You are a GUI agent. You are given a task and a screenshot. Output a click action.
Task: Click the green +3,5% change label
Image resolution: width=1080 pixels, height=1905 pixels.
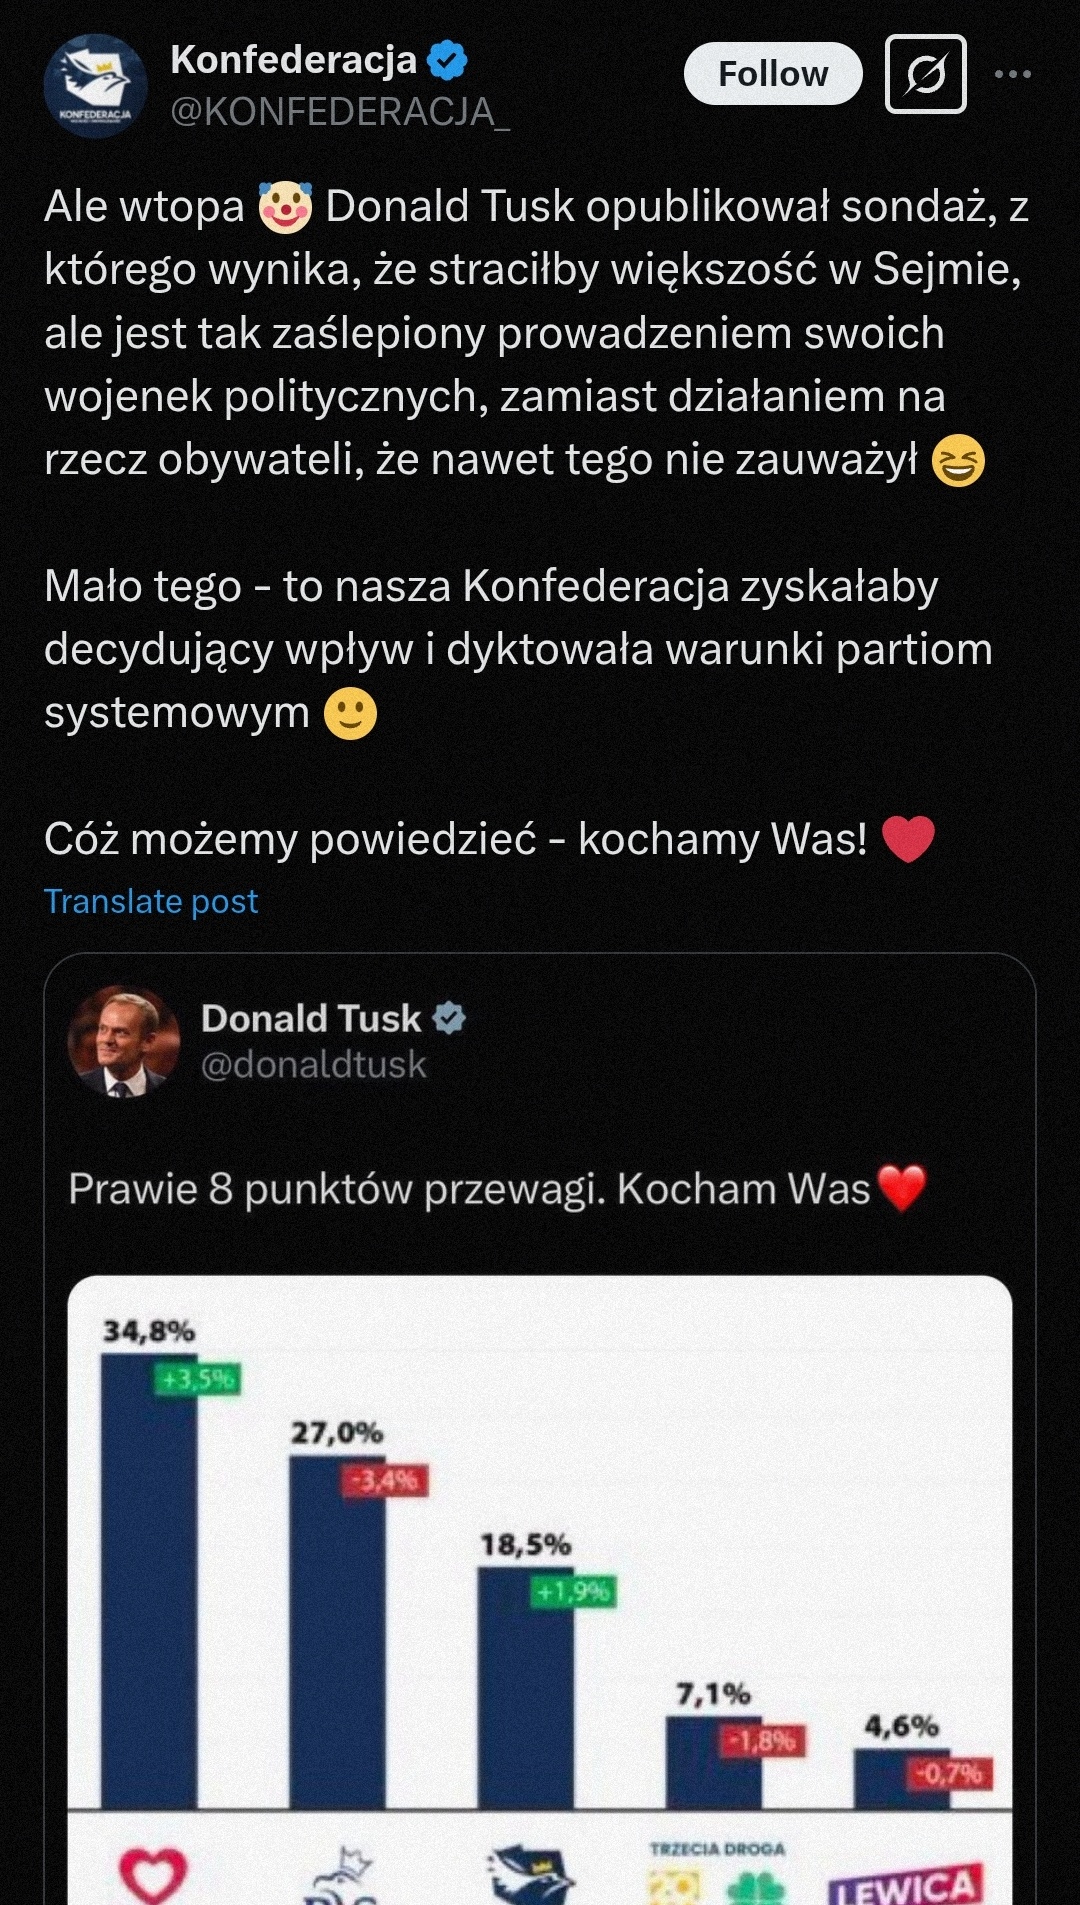(197, 1380)
